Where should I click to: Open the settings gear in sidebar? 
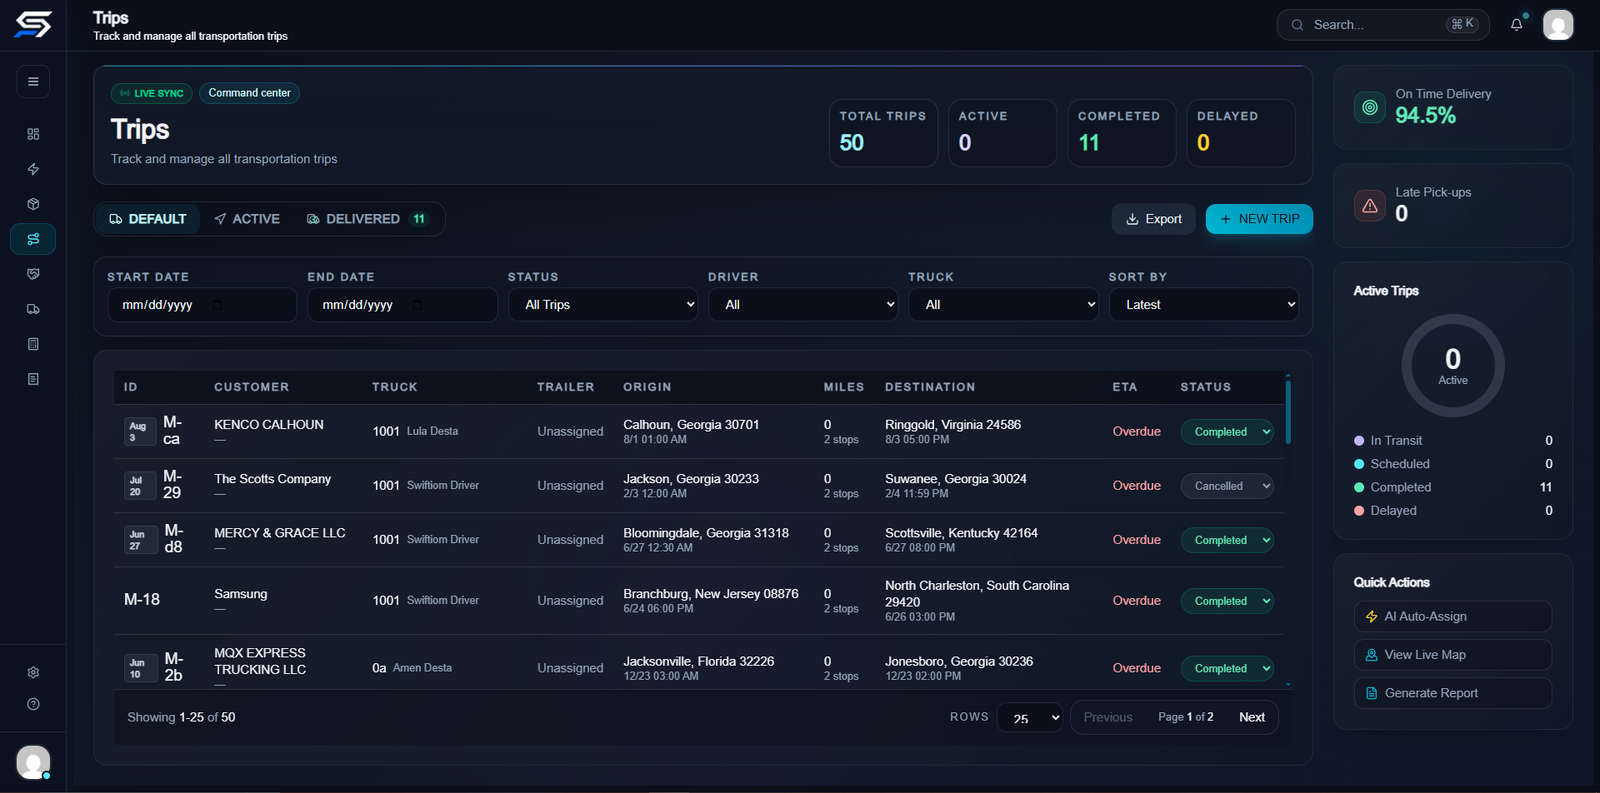[33, 672]
